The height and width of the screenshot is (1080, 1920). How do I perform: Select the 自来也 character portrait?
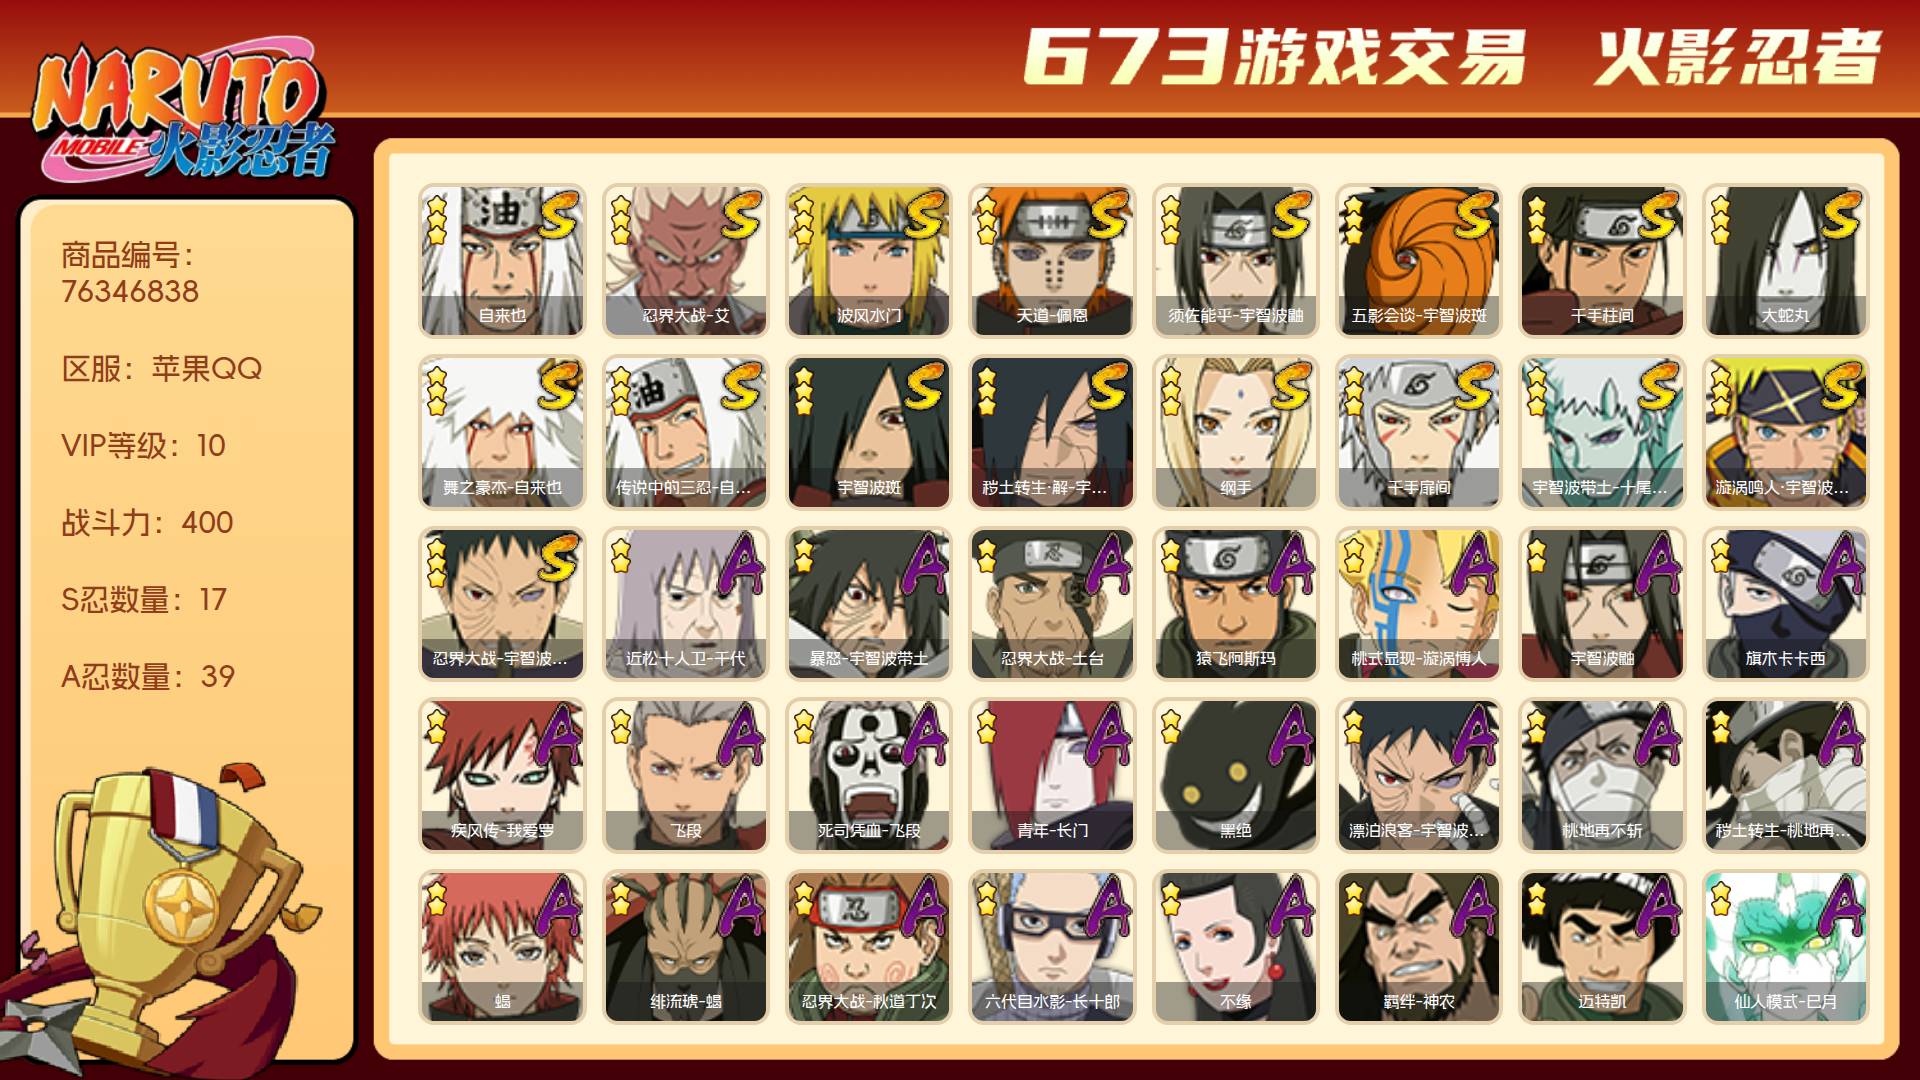coord(502,261)
